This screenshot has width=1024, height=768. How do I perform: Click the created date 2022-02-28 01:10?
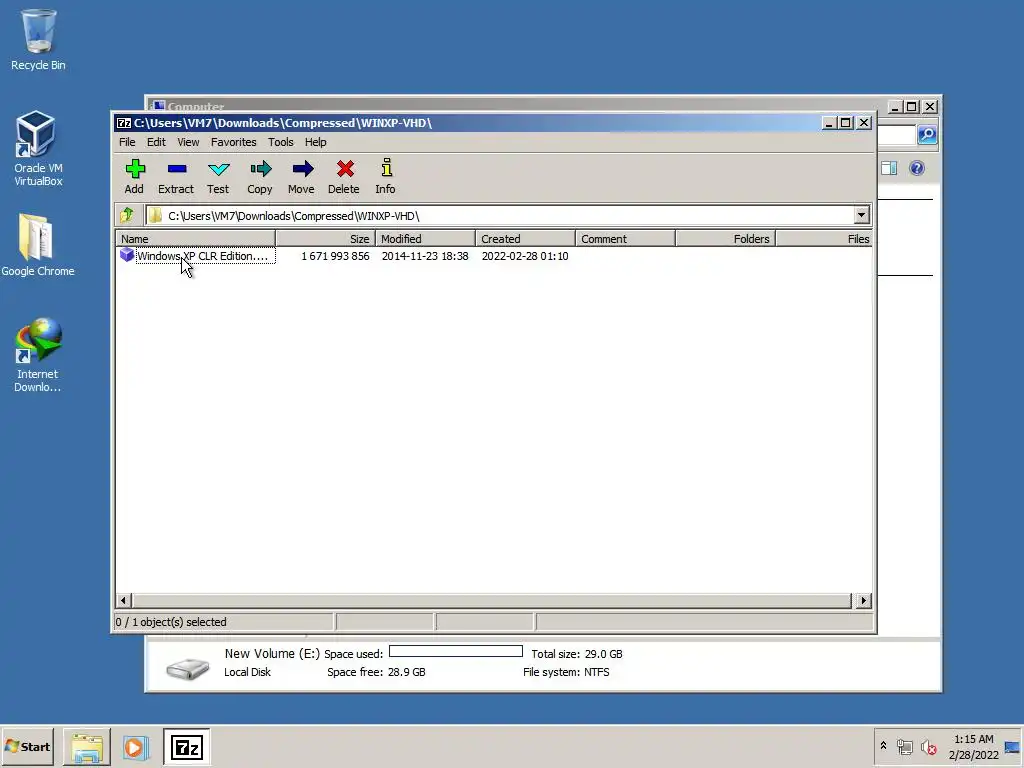click(525, 256)
